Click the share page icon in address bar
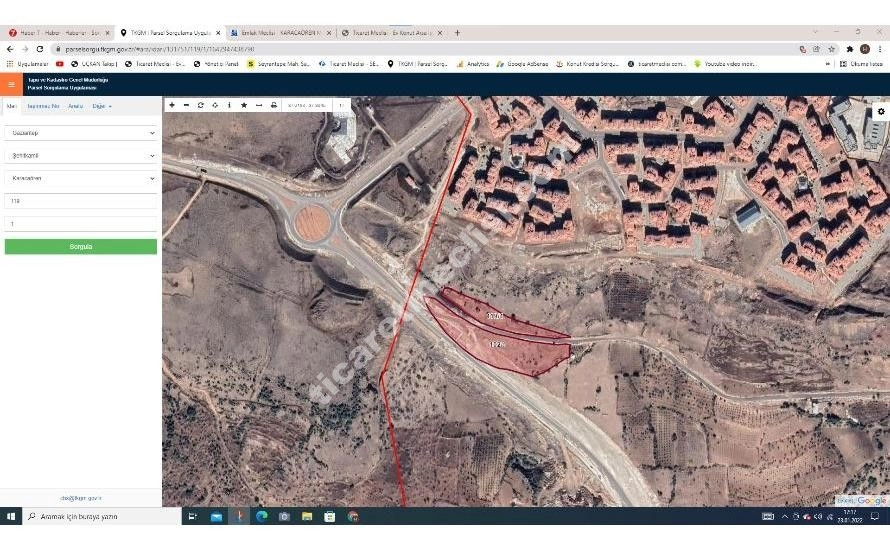 point(816,49)
